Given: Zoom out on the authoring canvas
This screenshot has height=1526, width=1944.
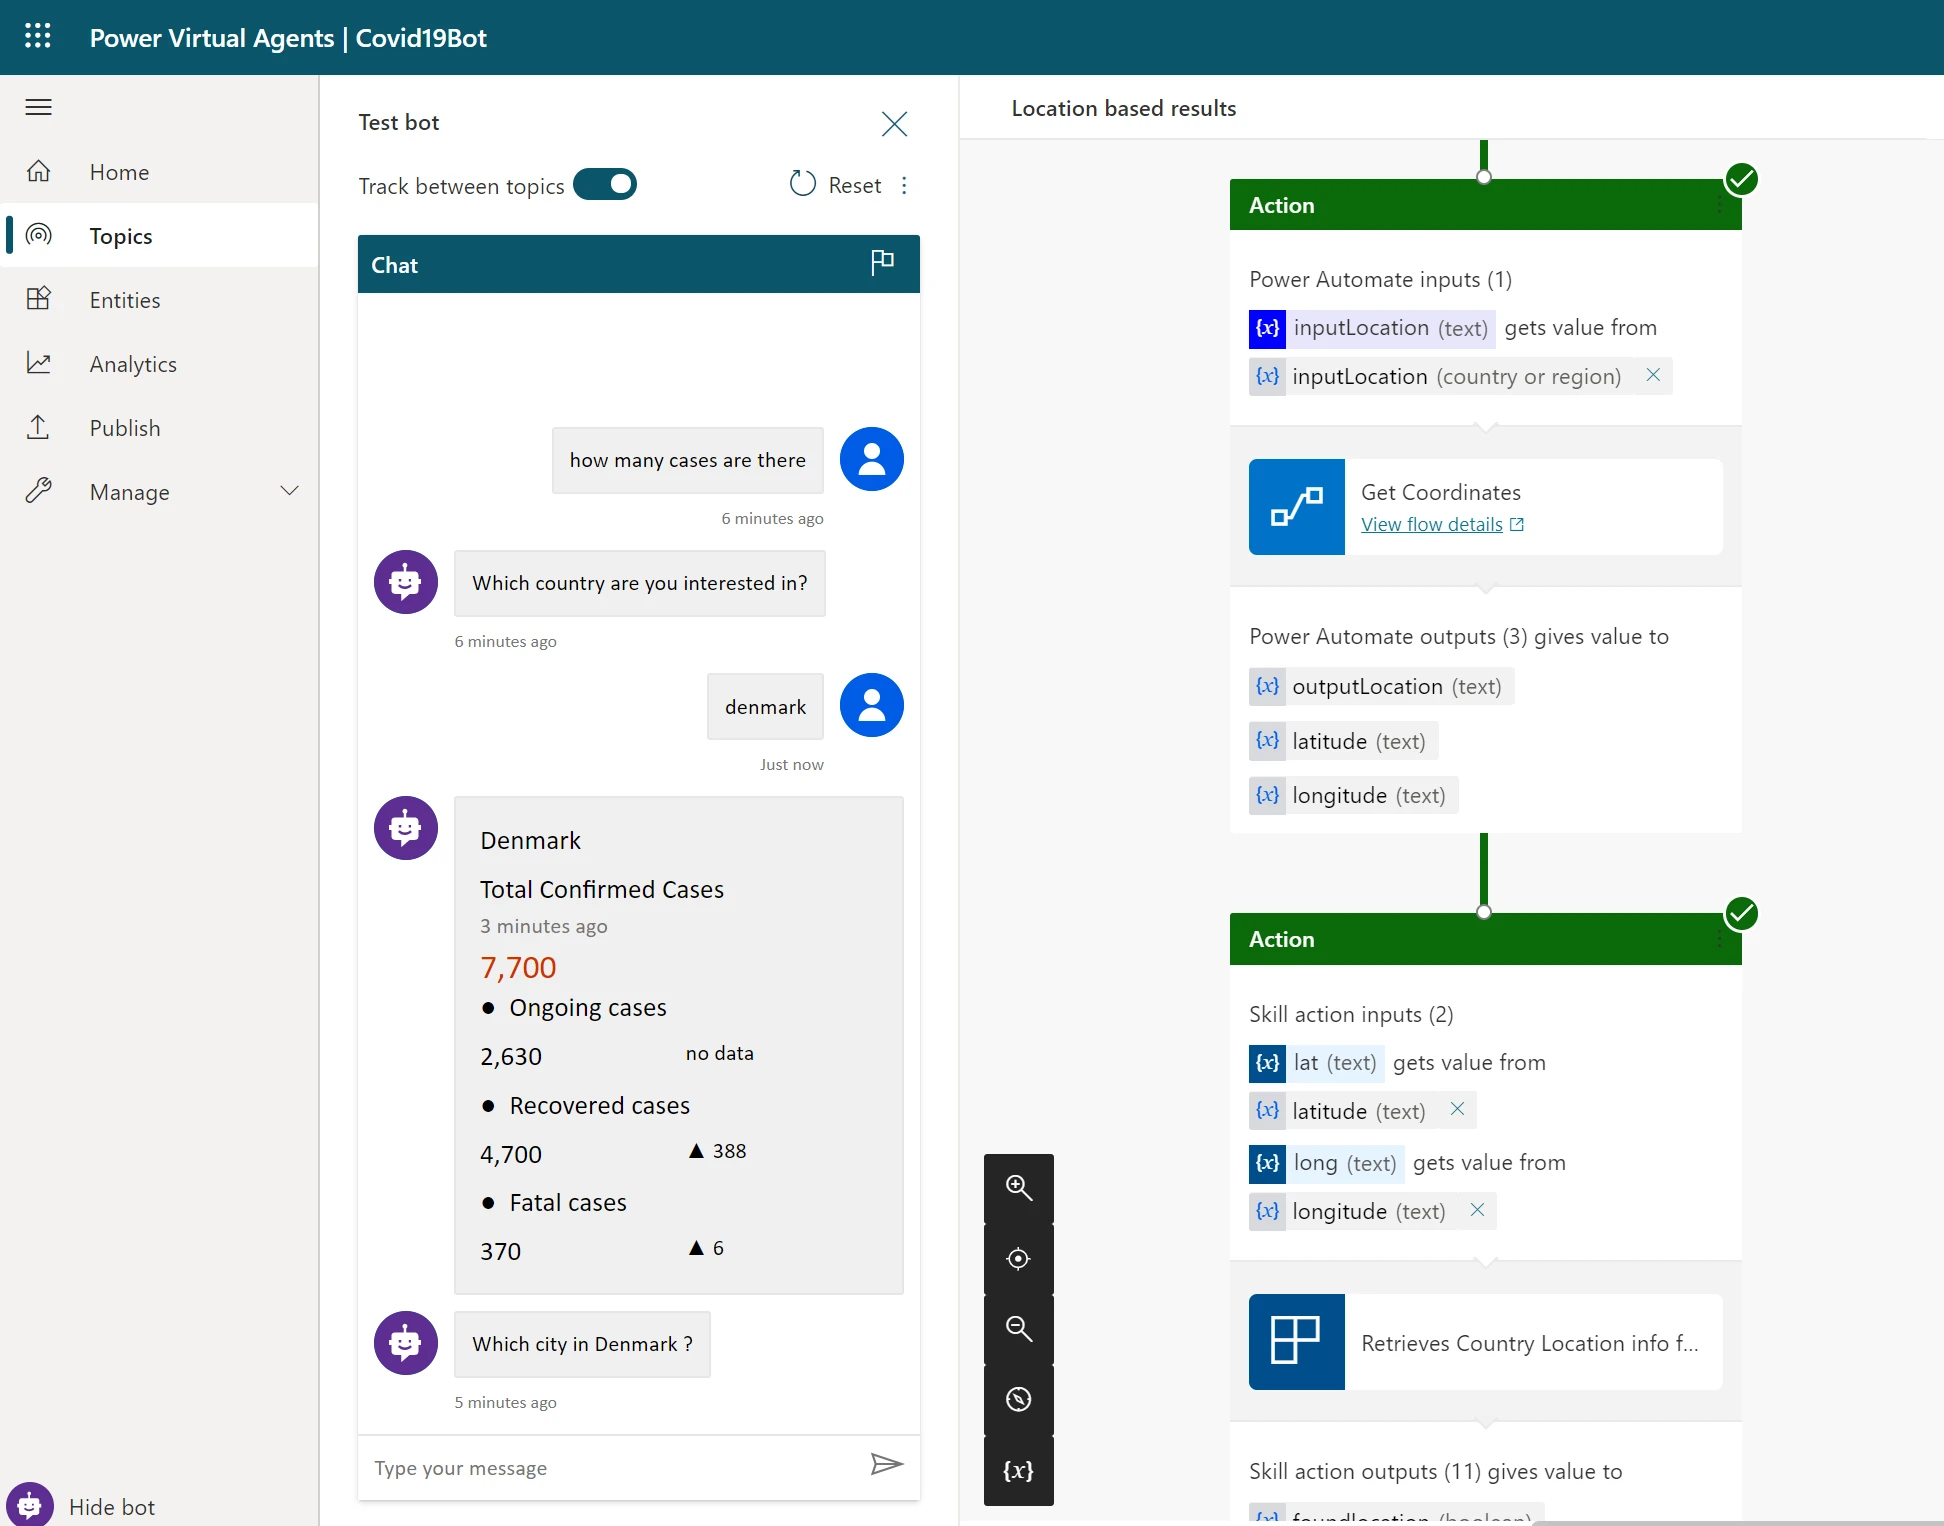Looking at the screenshot, I should pyautogui.click(x=1019, y=1328).
